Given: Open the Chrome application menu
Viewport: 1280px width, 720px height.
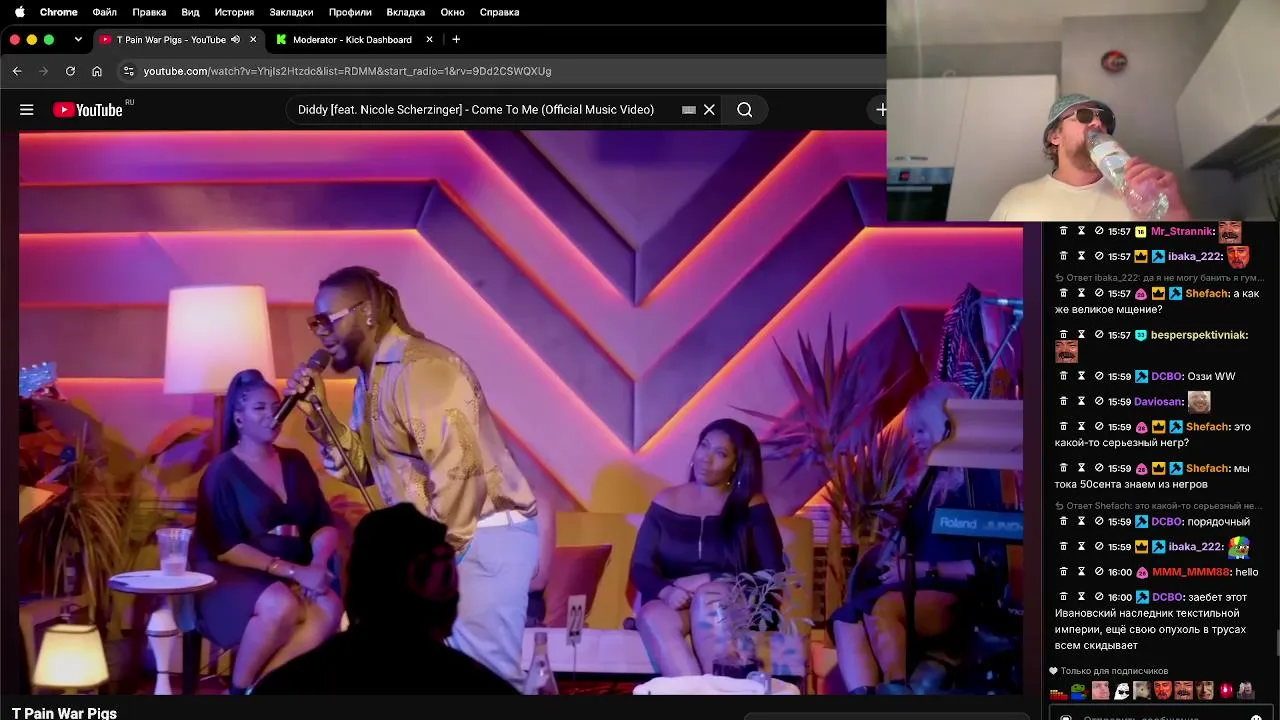Looking at the screenshot, I should (x=58, y=12).
